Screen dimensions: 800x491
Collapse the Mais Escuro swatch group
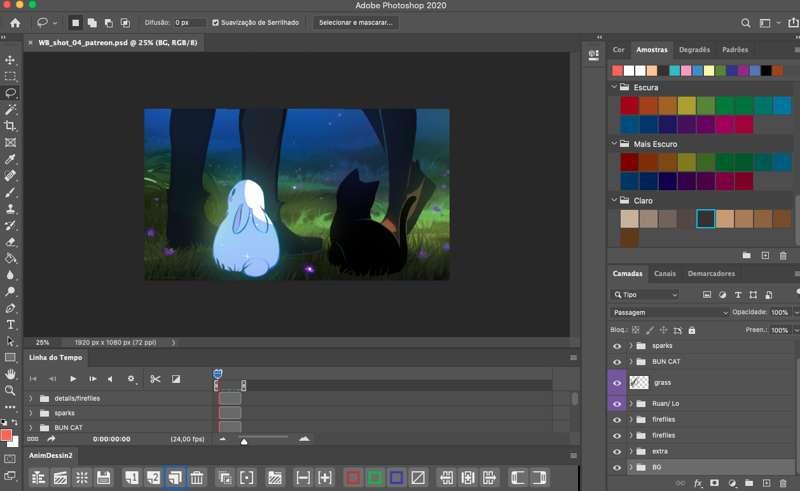(614, 144)
